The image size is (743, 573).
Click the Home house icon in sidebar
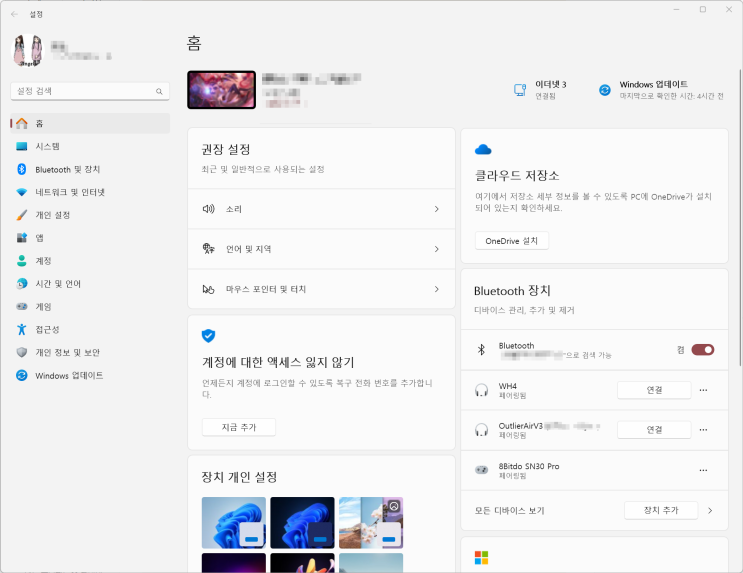click(x=22, y=123)
